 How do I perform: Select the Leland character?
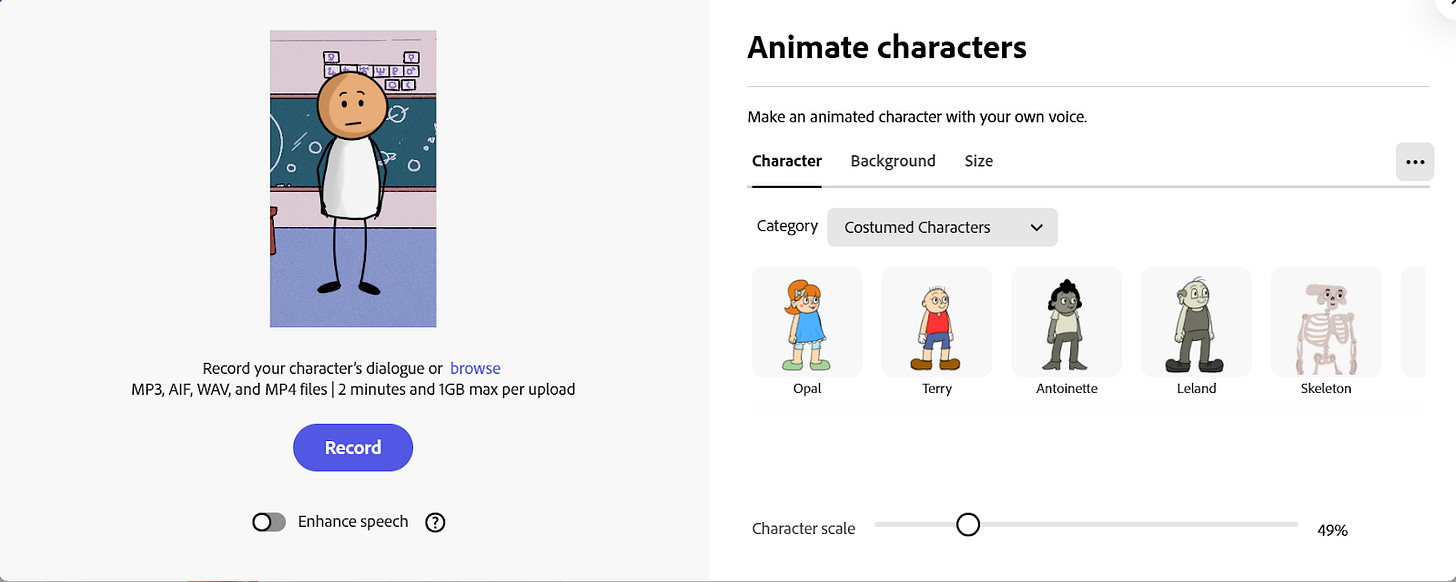[x=1196, y=322]
